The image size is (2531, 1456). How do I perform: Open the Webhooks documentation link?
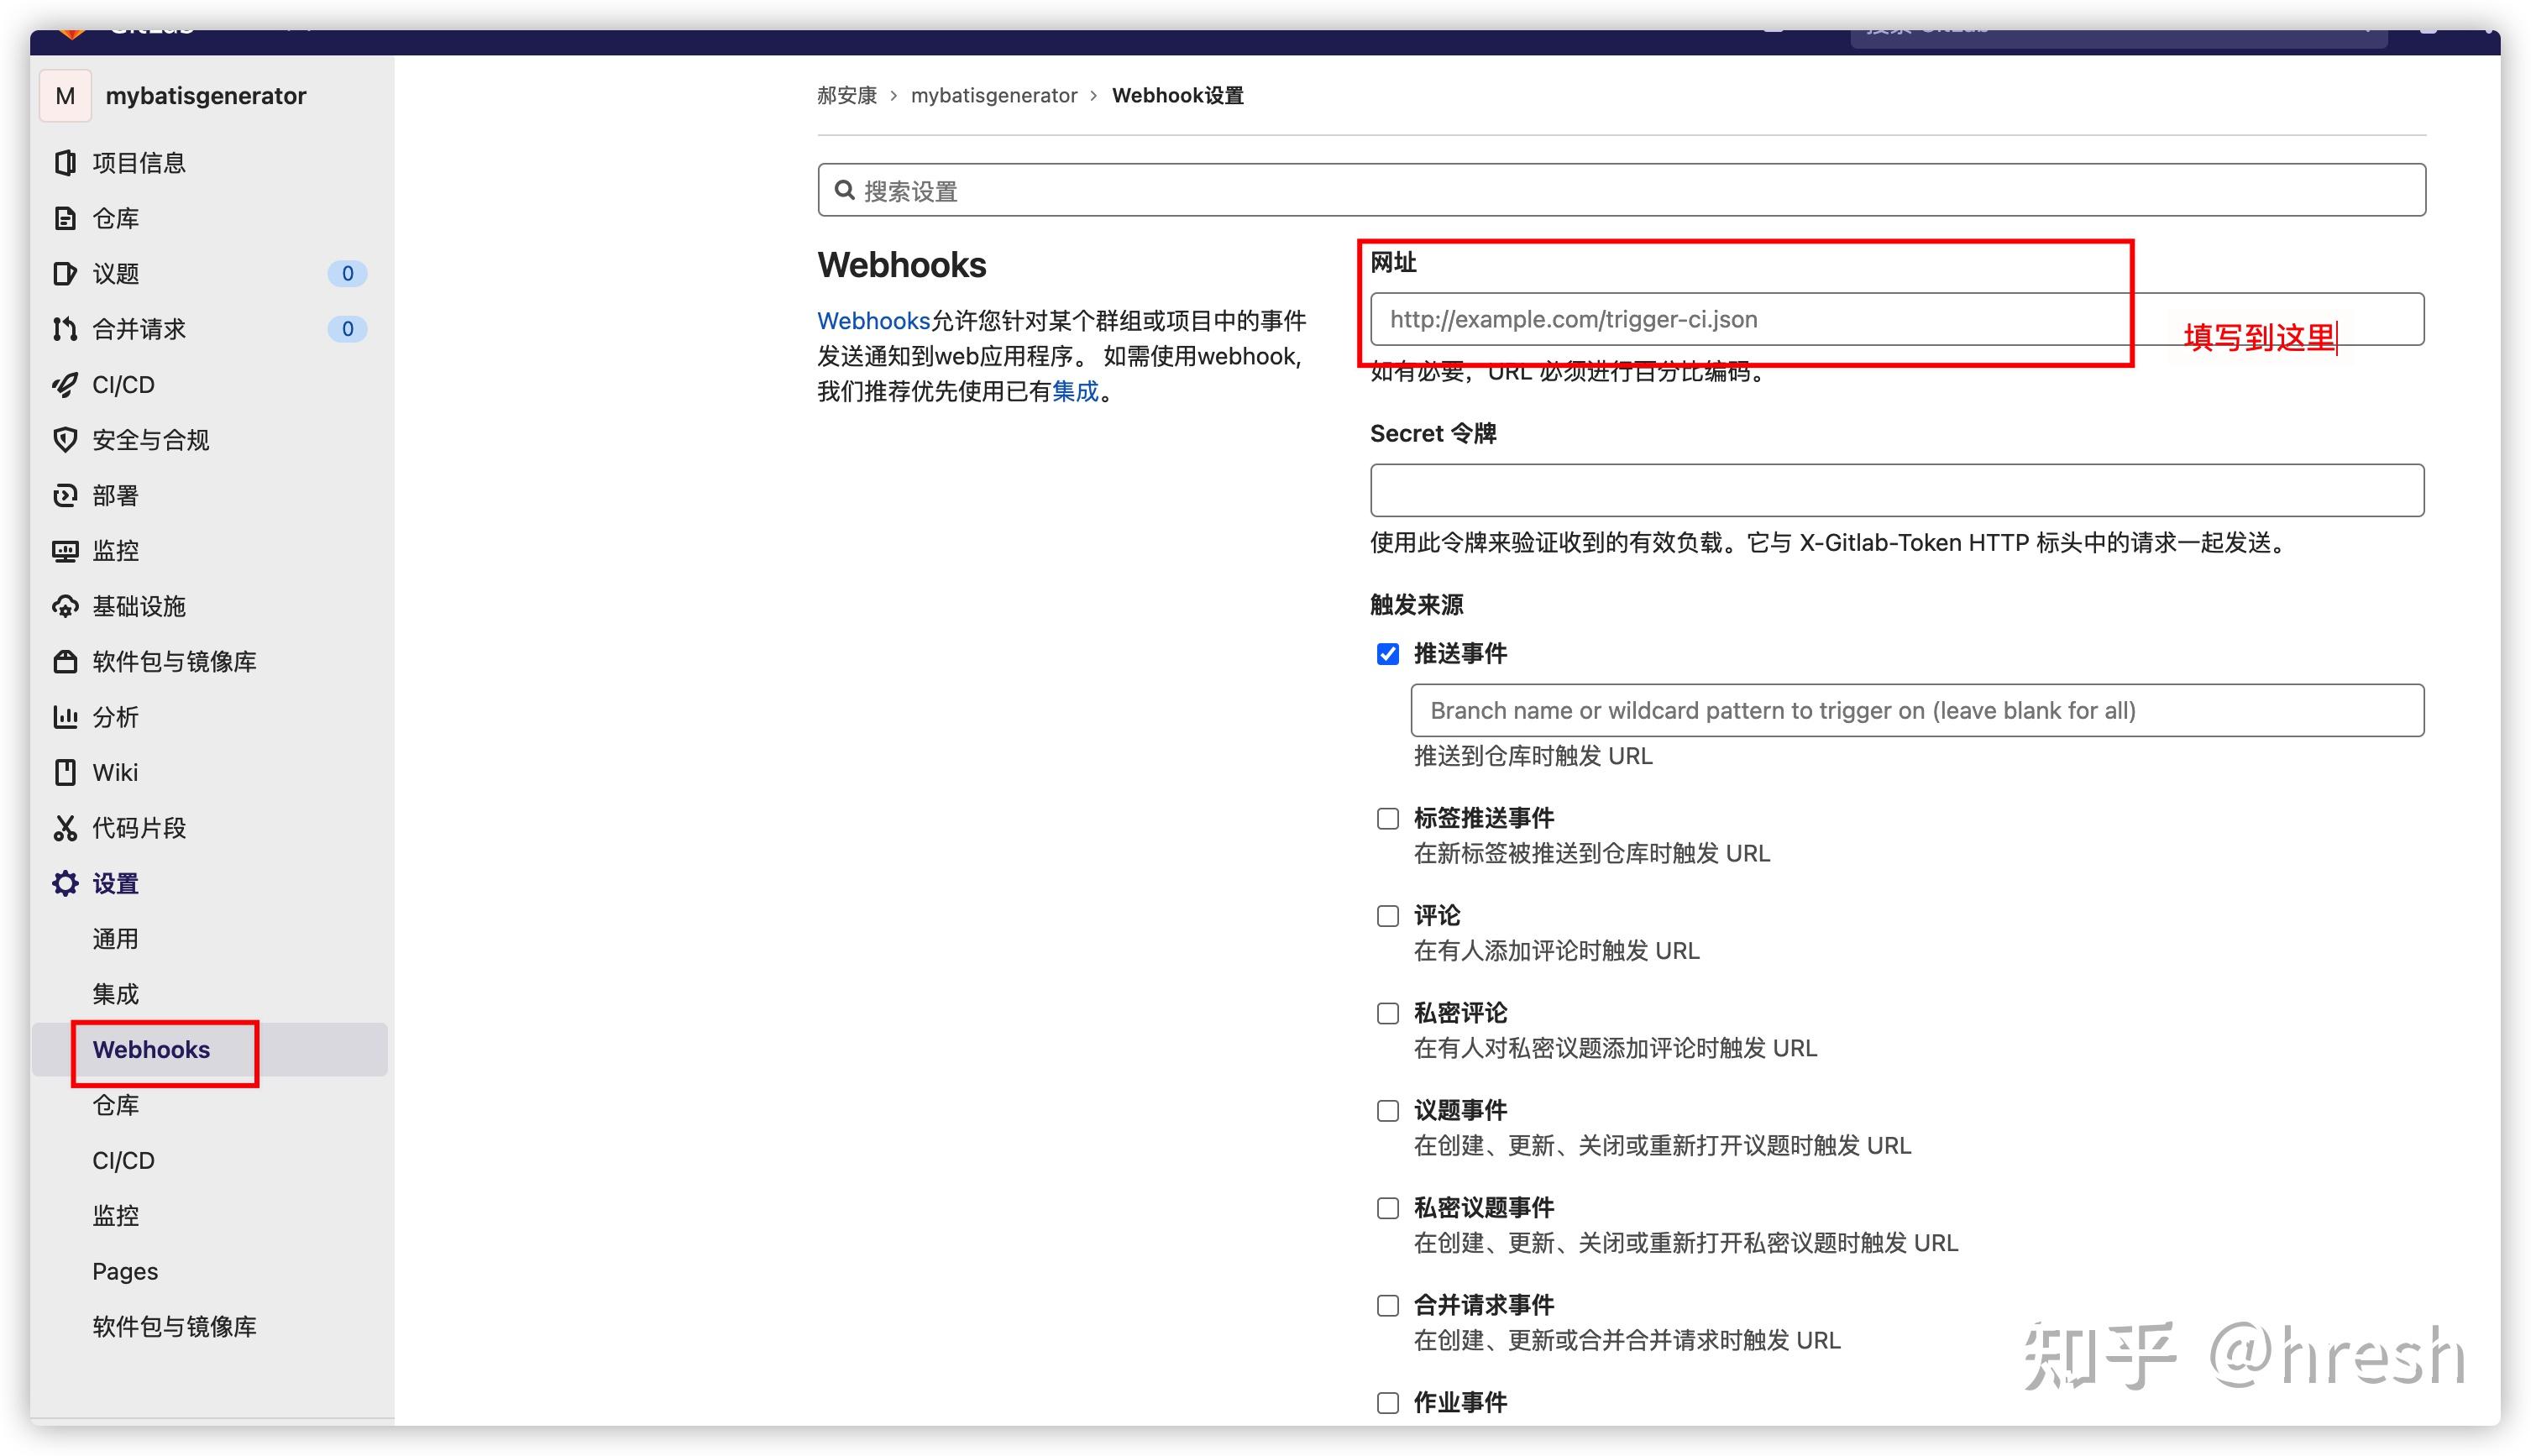click(x=873, y=320)
